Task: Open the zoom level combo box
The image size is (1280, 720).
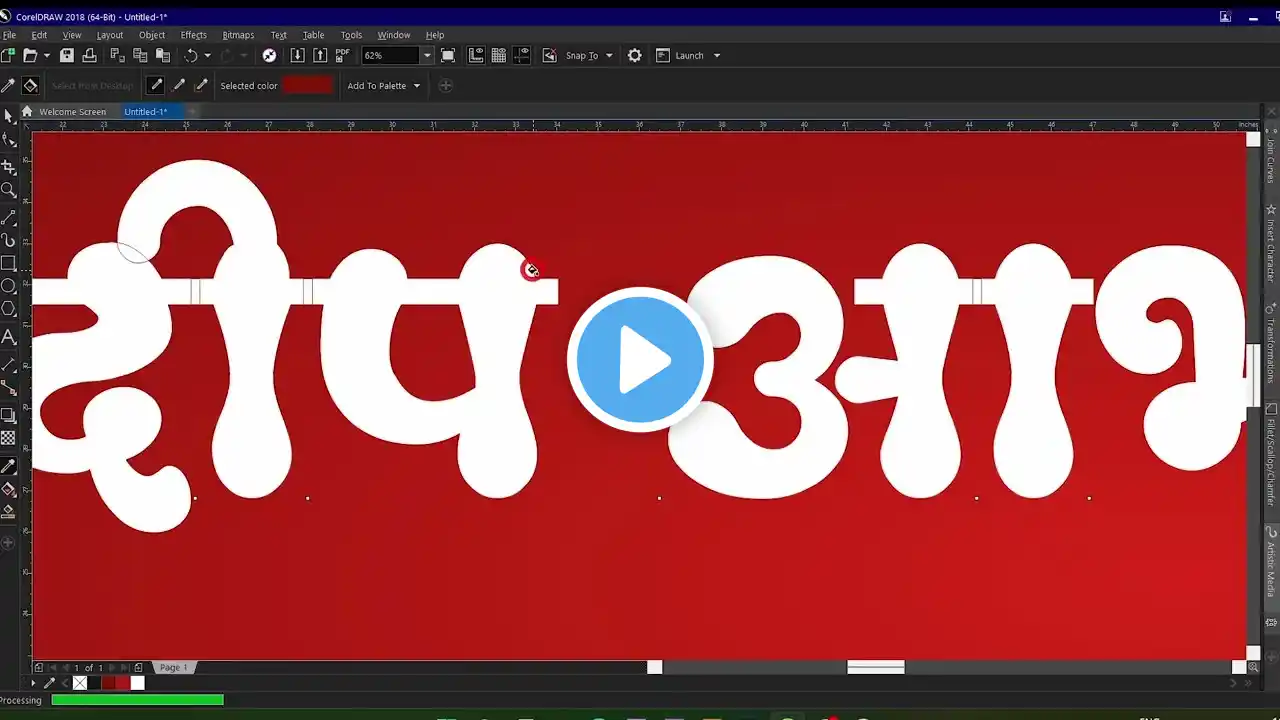Action: point(427,55)
